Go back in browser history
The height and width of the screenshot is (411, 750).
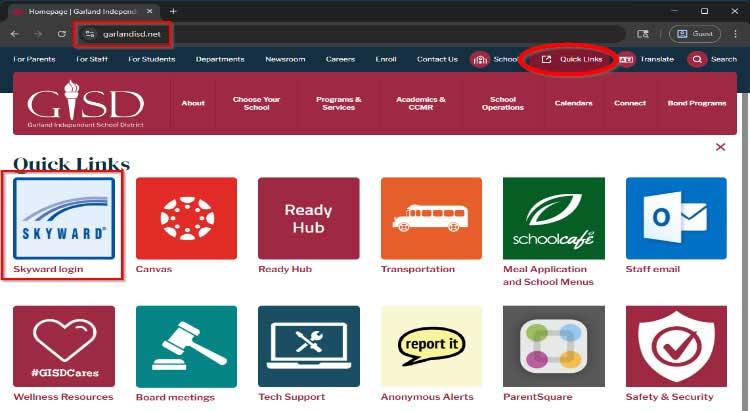15,34
